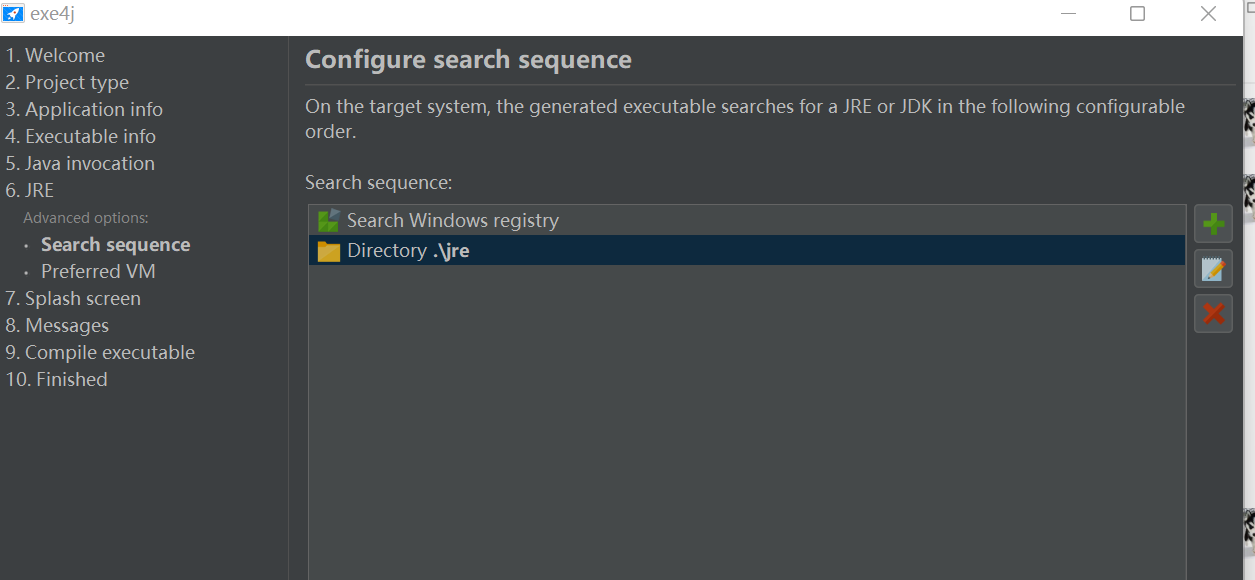The height and width of the screenshot is (580, 1255).
Task: Click the edit entry notepad icon
Action: (x=1213, y=268)
